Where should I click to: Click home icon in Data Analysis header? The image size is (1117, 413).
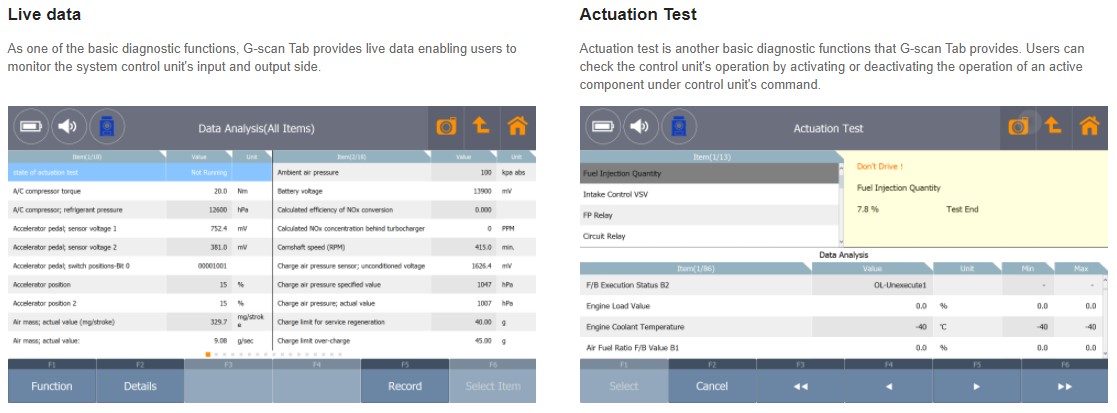517,127
